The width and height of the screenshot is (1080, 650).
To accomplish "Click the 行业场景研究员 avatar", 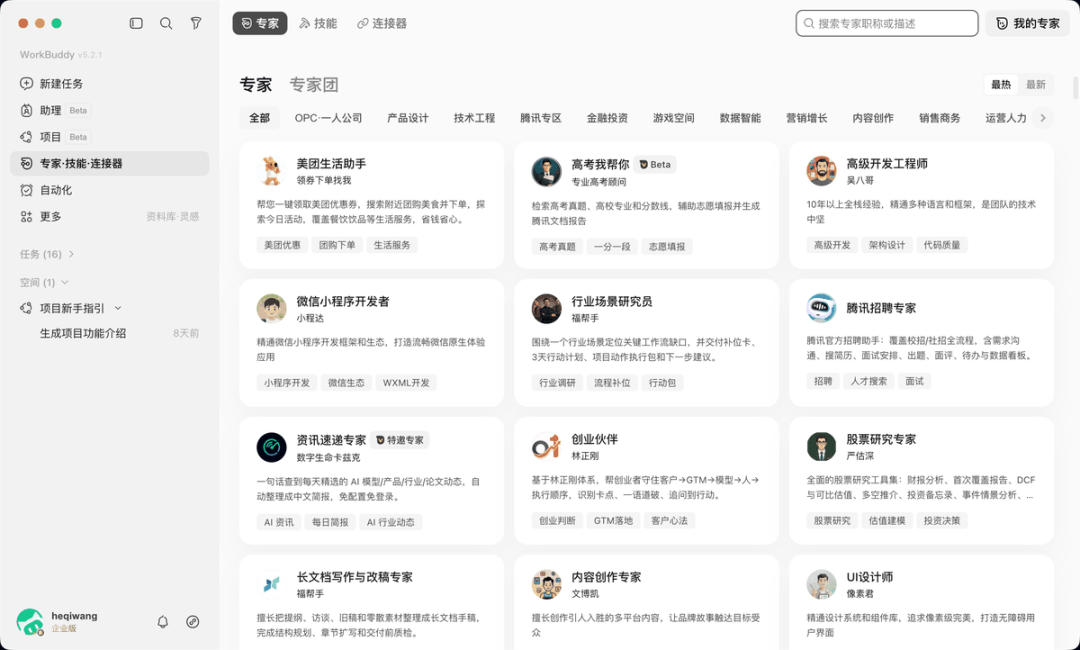I will [x=546, y=308].
